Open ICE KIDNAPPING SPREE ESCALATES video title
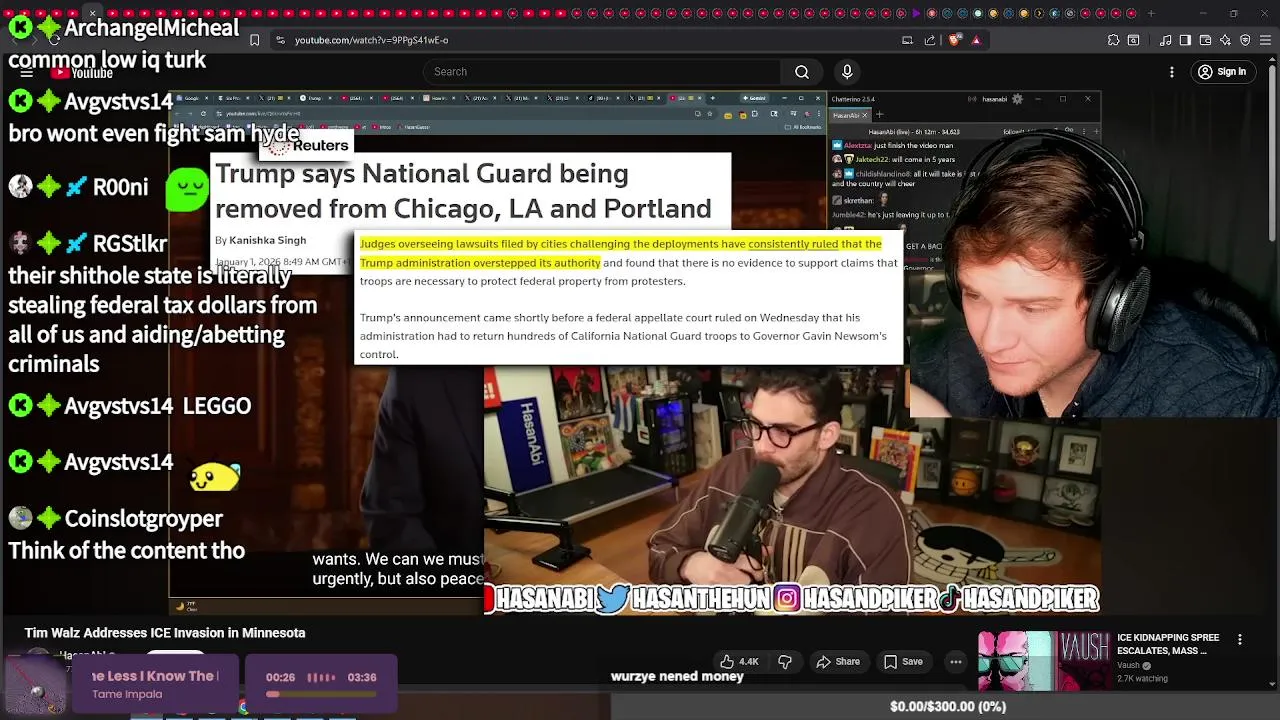Viewport: 1280px width, 720px height. [x=1168, y=644]
